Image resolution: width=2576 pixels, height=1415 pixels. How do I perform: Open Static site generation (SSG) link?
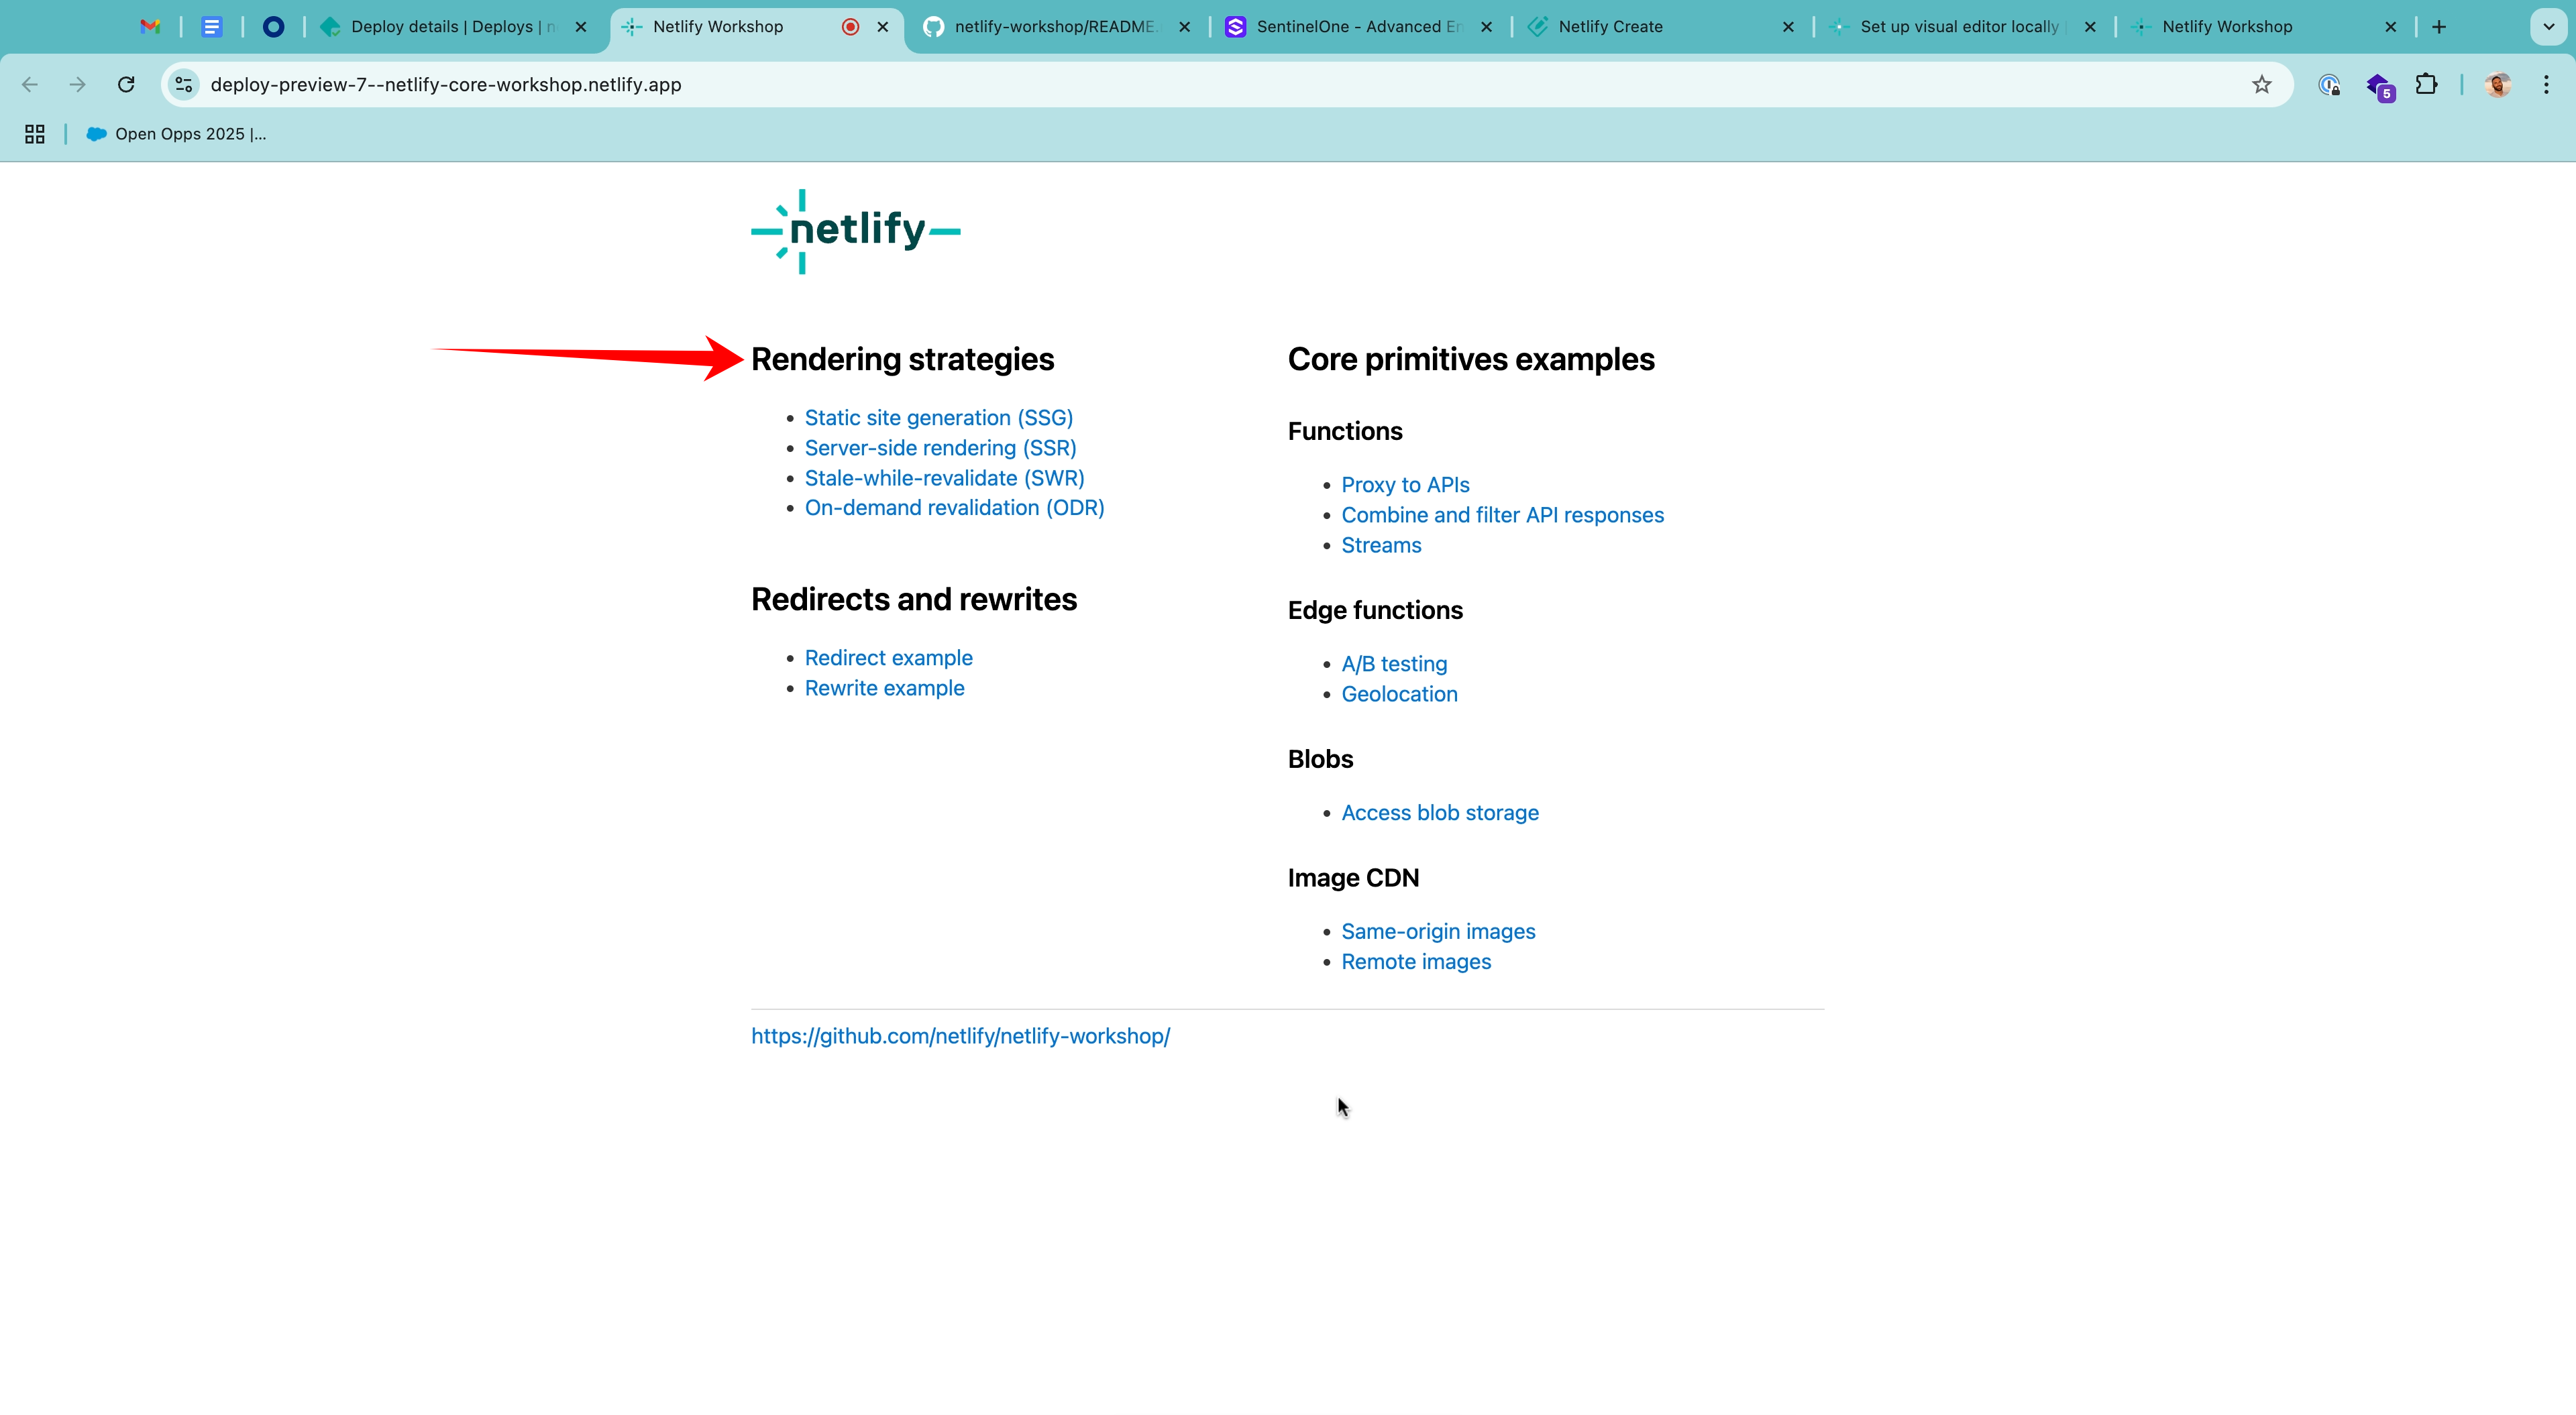(938, 418)
